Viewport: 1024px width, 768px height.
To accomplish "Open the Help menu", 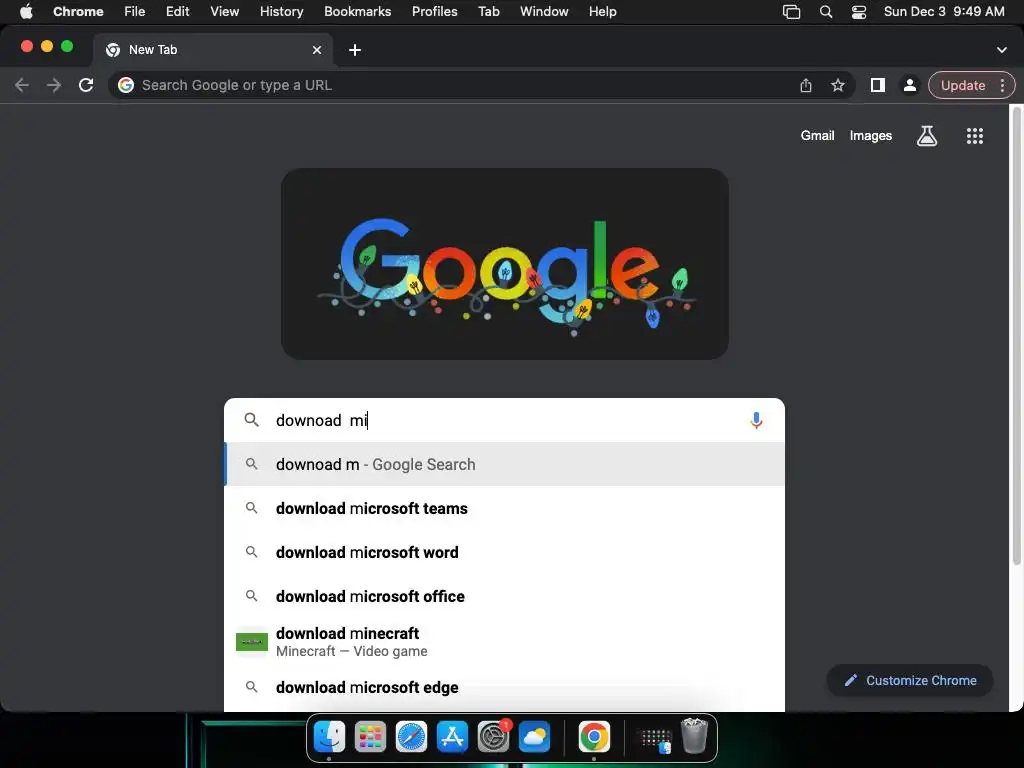I will pos(602,11).
